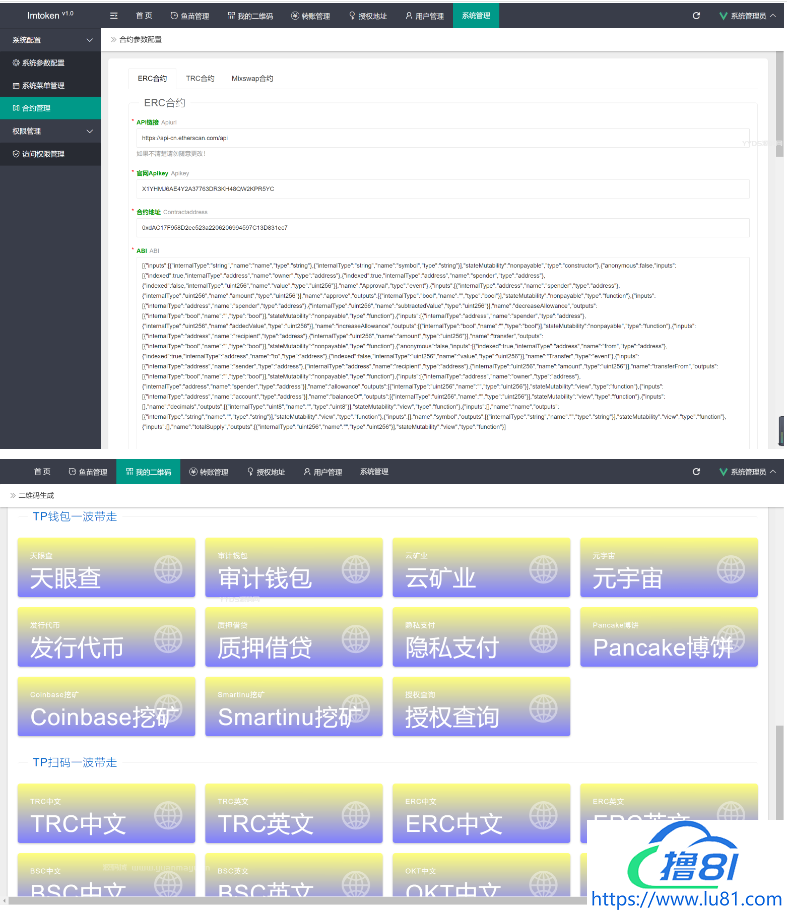Click the hamburger menu collapse icon
The height and width of the screenshot is (910, 787).
pyautogui.click(x=113, y=16)
